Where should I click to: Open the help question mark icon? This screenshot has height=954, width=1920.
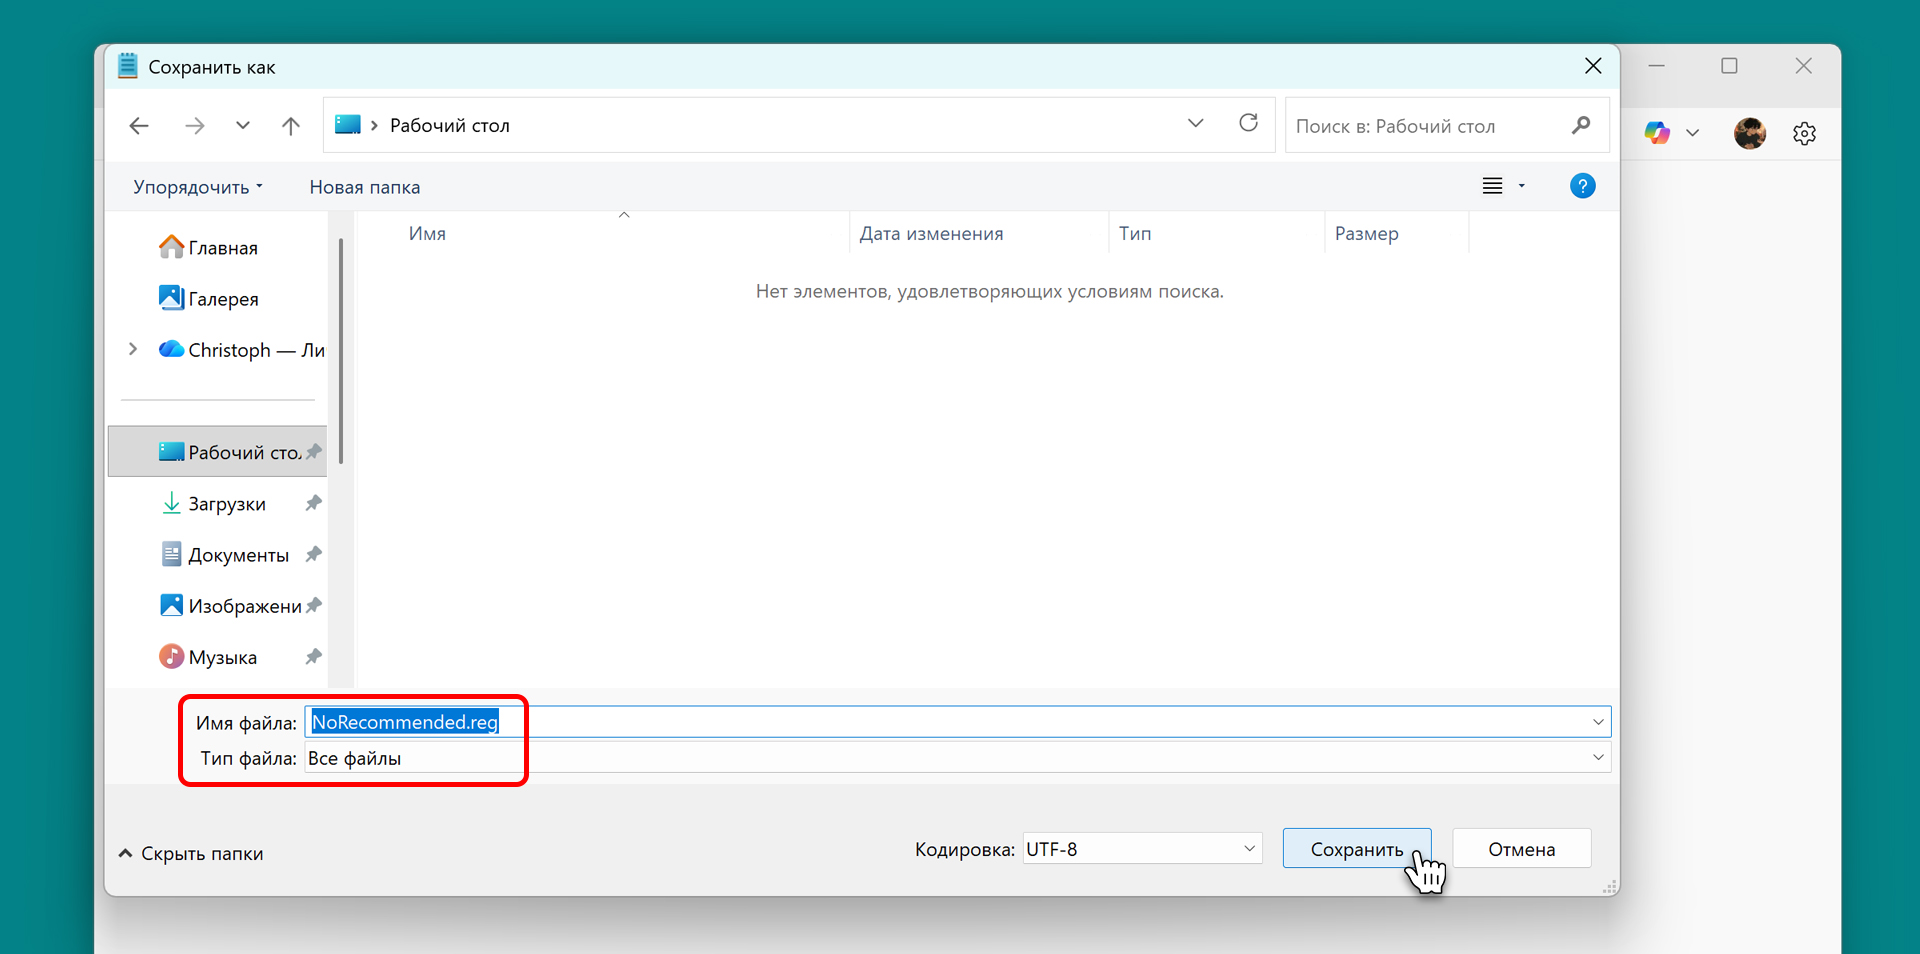tap(1582, 186)
